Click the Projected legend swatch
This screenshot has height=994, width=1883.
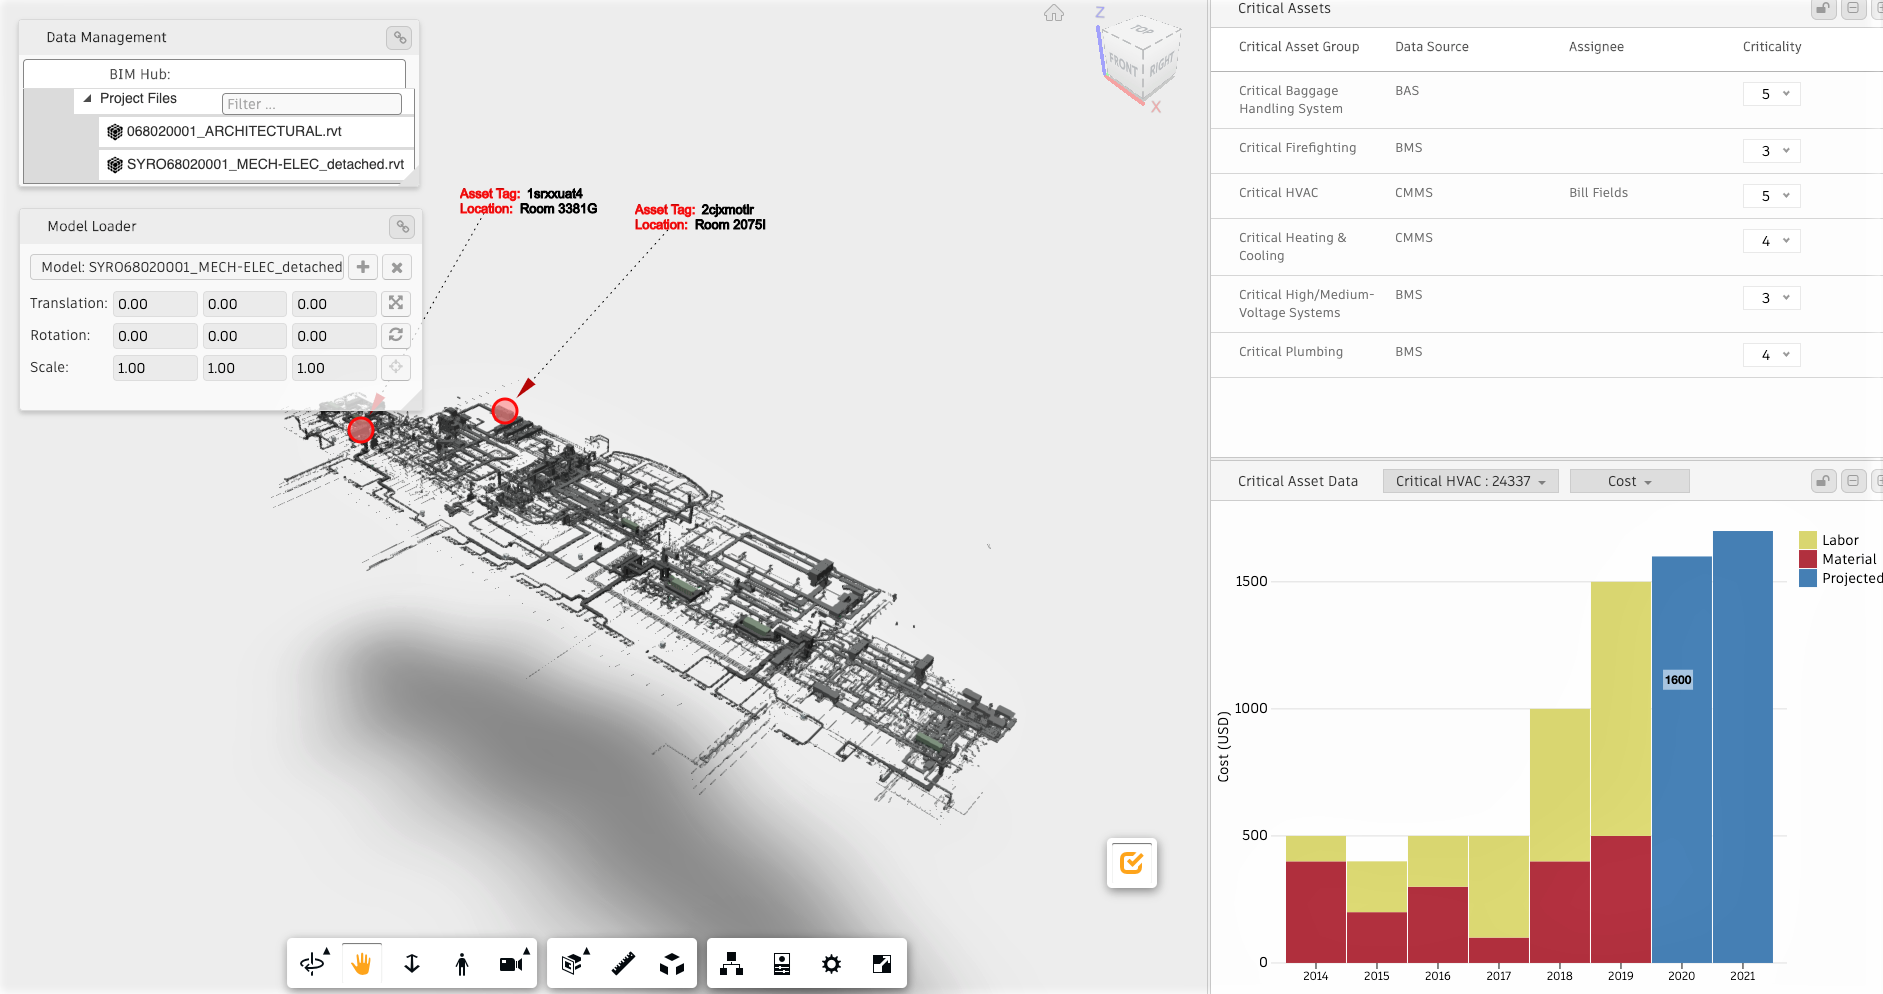coord(1808,578)
